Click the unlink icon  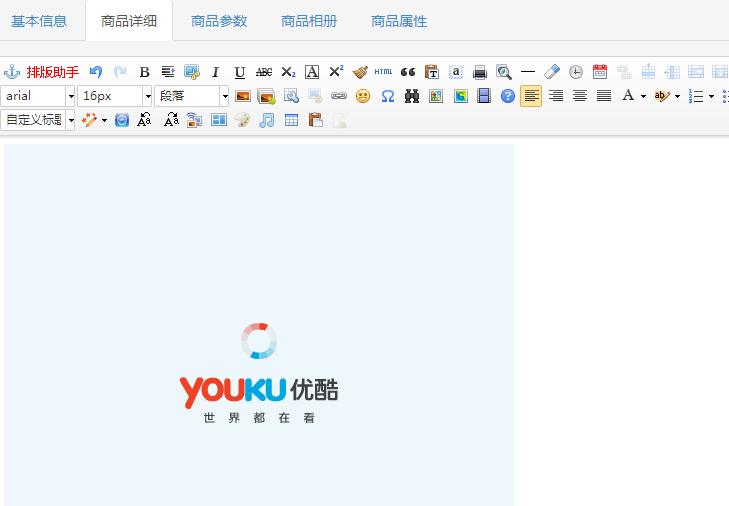[624, 72]
